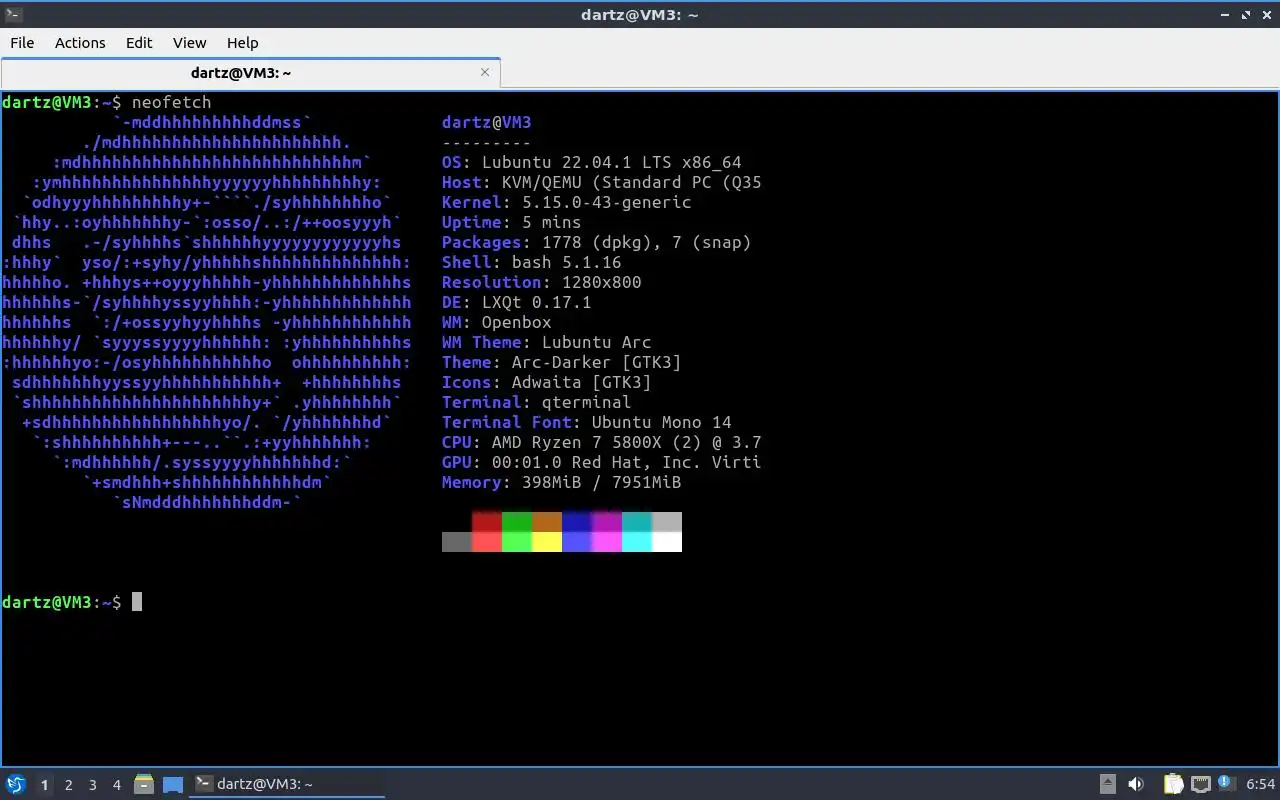Screen dimensions: 1280x800
Task: Close the qterminal window
Action: [1265, 15]
